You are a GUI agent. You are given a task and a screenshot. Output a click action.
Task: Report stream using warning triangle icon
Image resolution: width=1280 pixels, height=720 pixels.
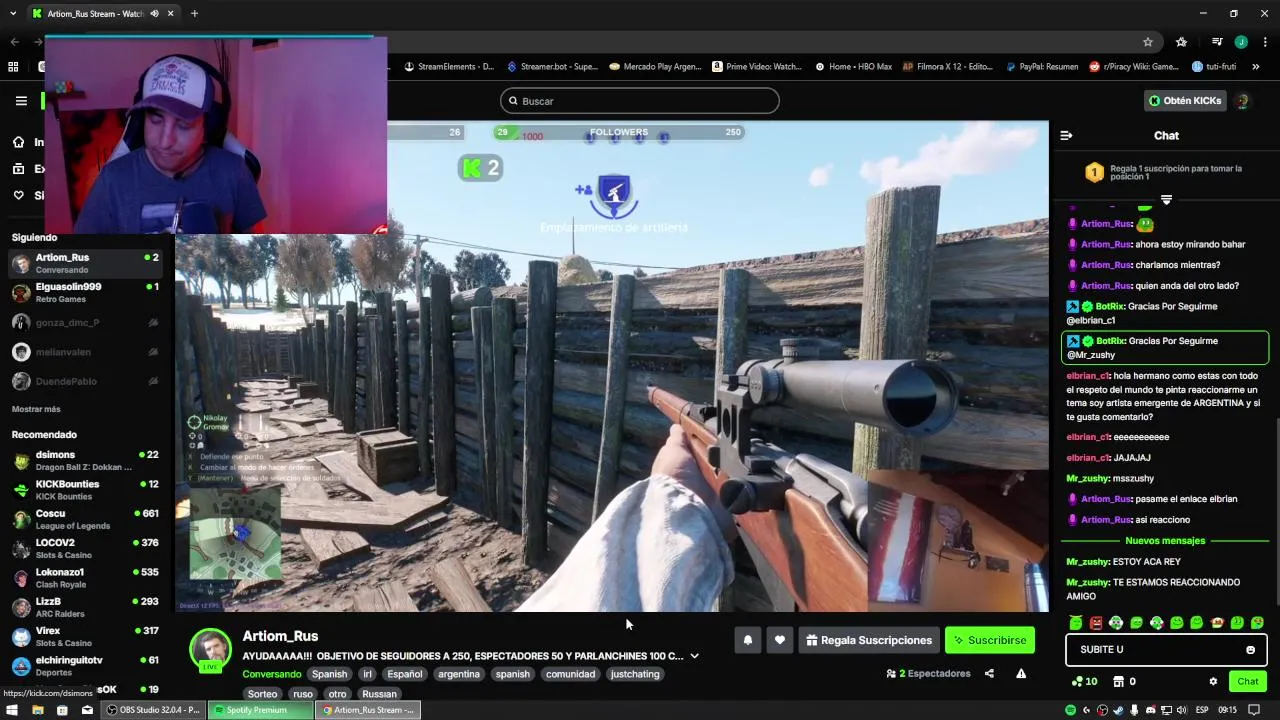(x=1021, y=674)
